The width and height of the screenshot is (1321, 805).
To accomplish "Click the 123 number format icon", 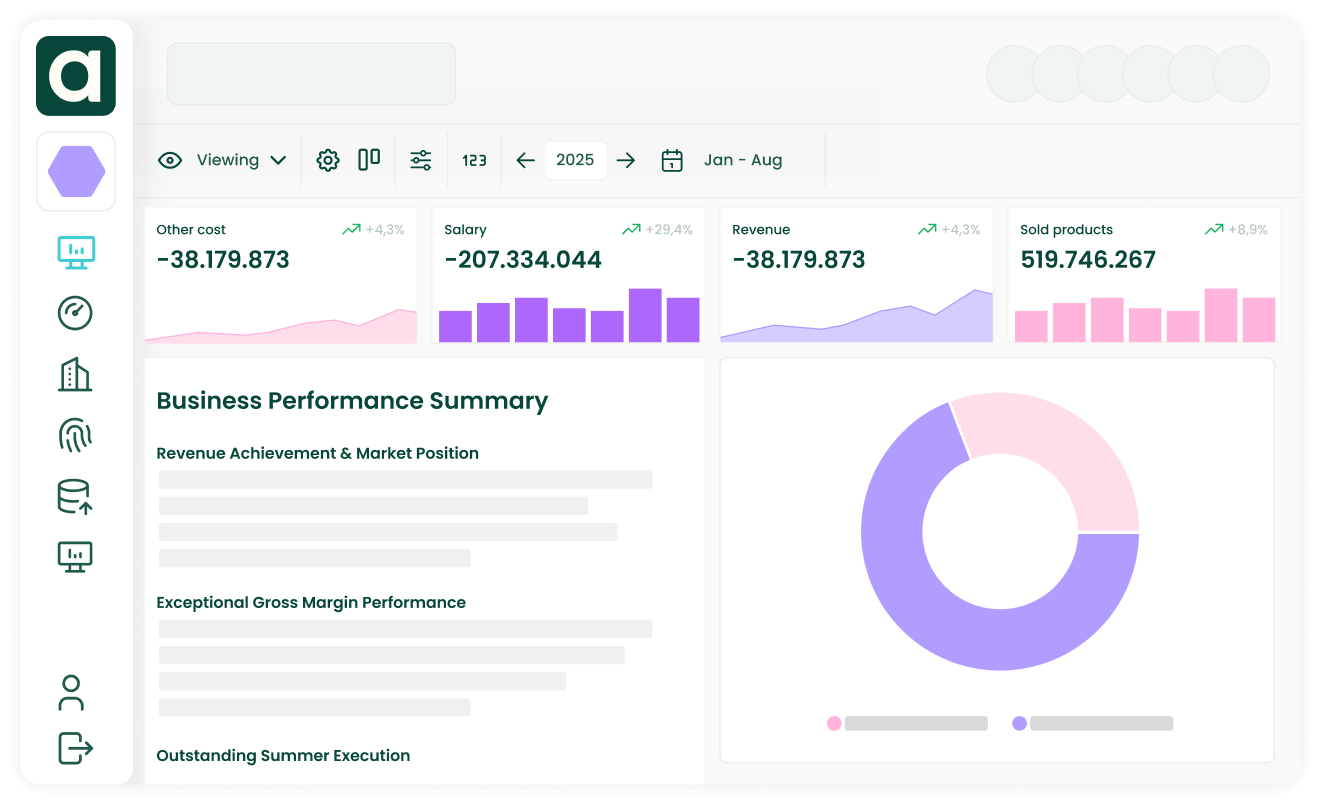I will coord(473,159).
